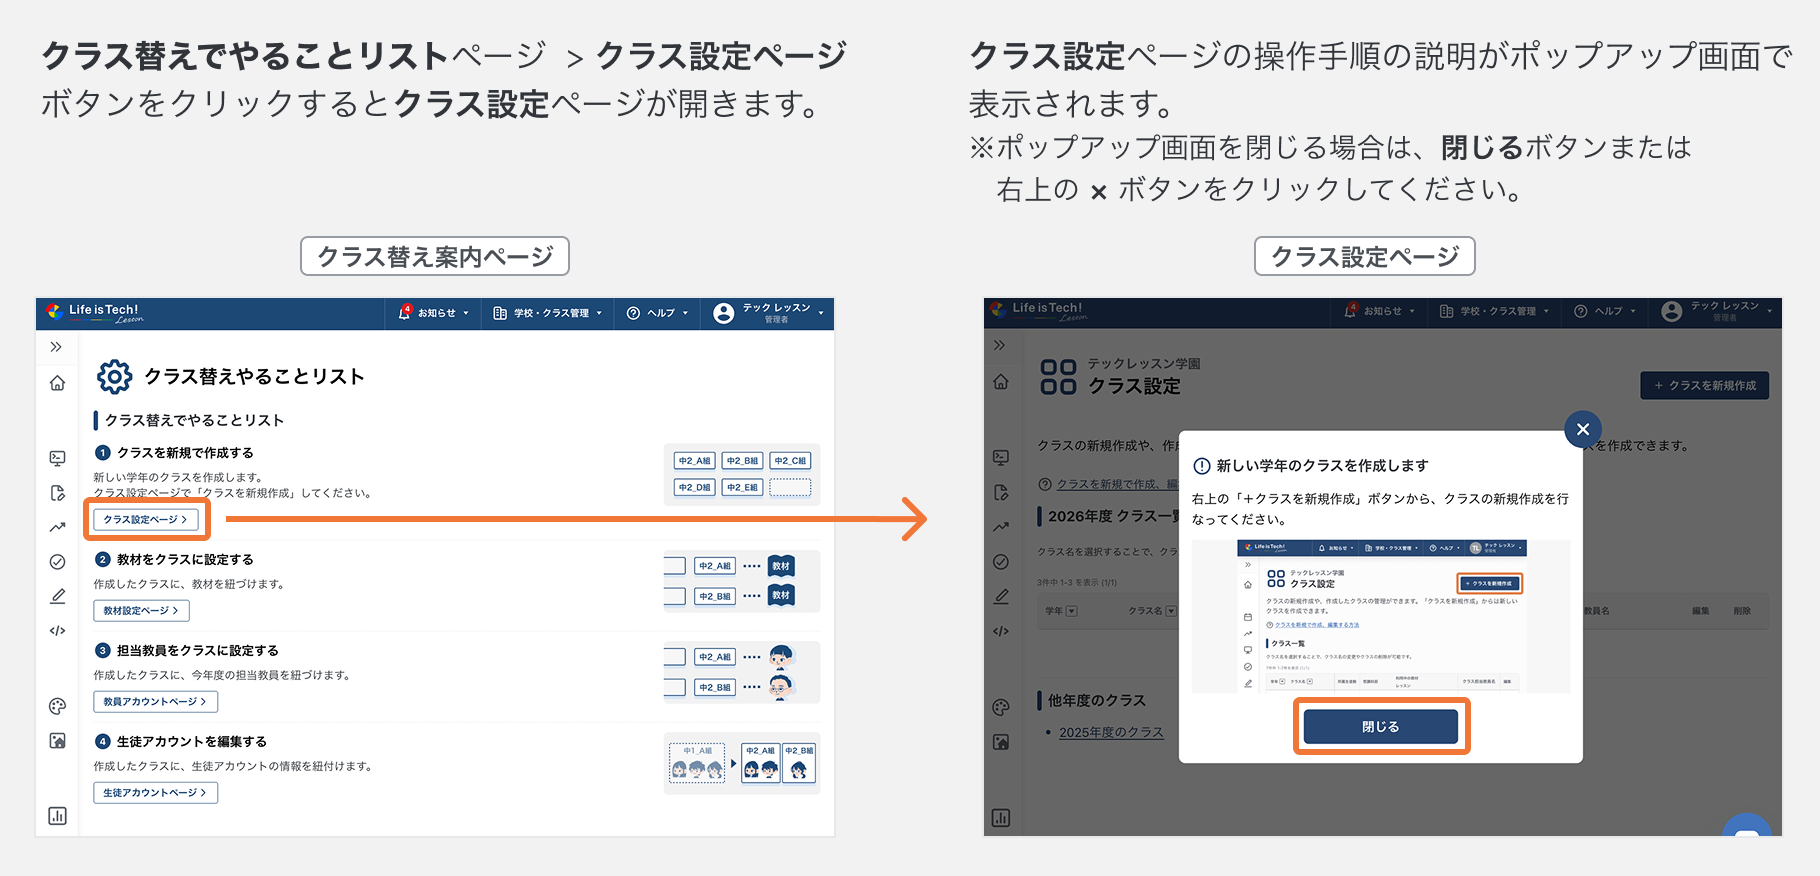The width and height of the screenshot is (1820, 876).
Task: Click instruction screenshot inside the popup
Action: (x=1381, y=616)
